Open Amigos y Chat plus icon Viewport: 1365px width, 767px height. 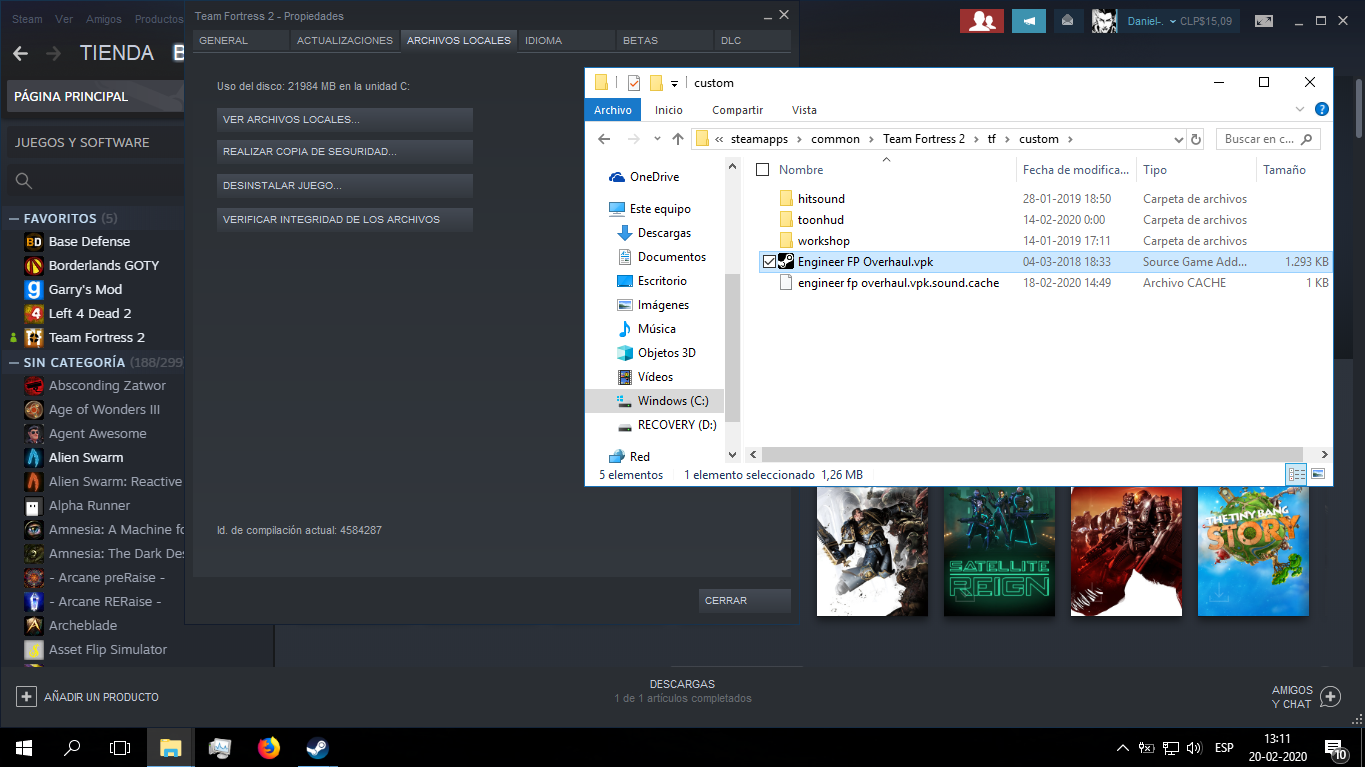(1330, 696)
